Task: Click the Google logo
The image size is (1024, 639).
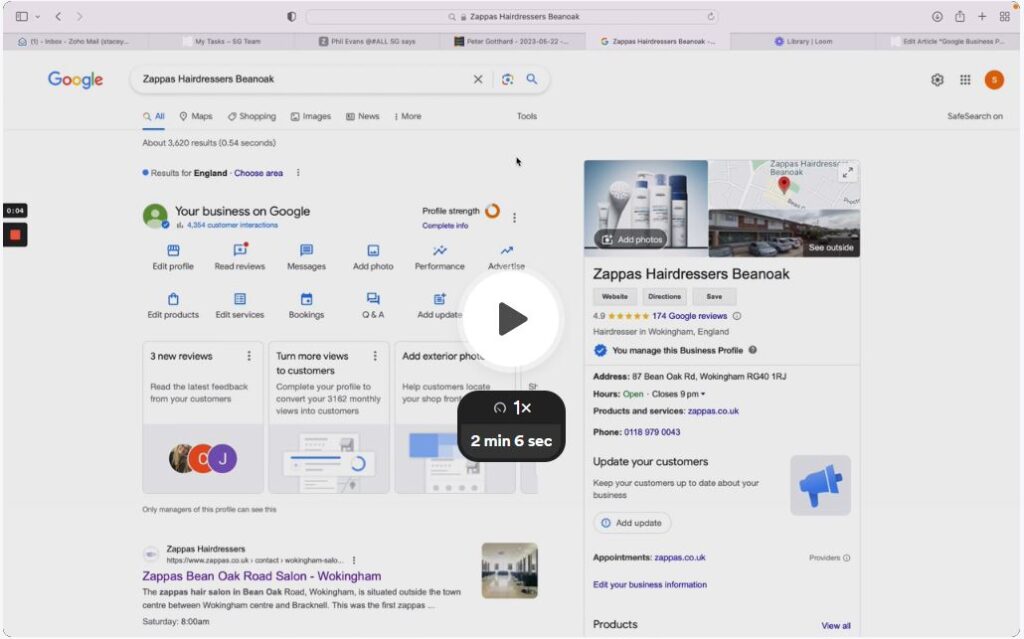Action: (x=75, y=80)
